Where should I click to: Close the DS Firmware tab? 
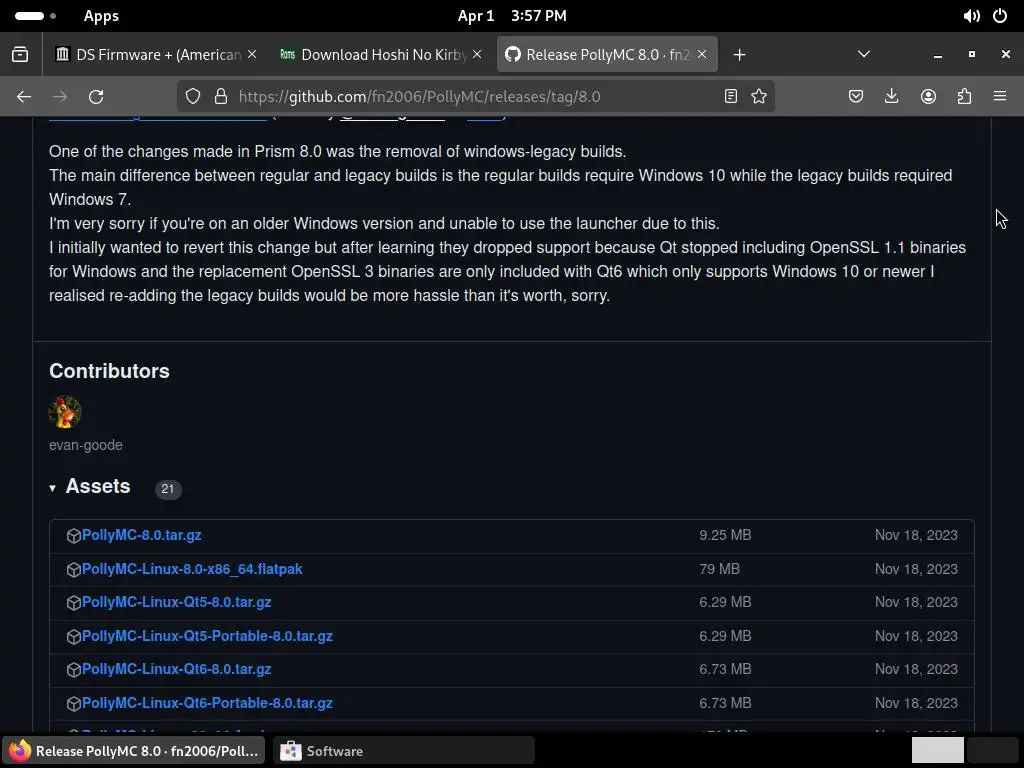click(252, 54)
